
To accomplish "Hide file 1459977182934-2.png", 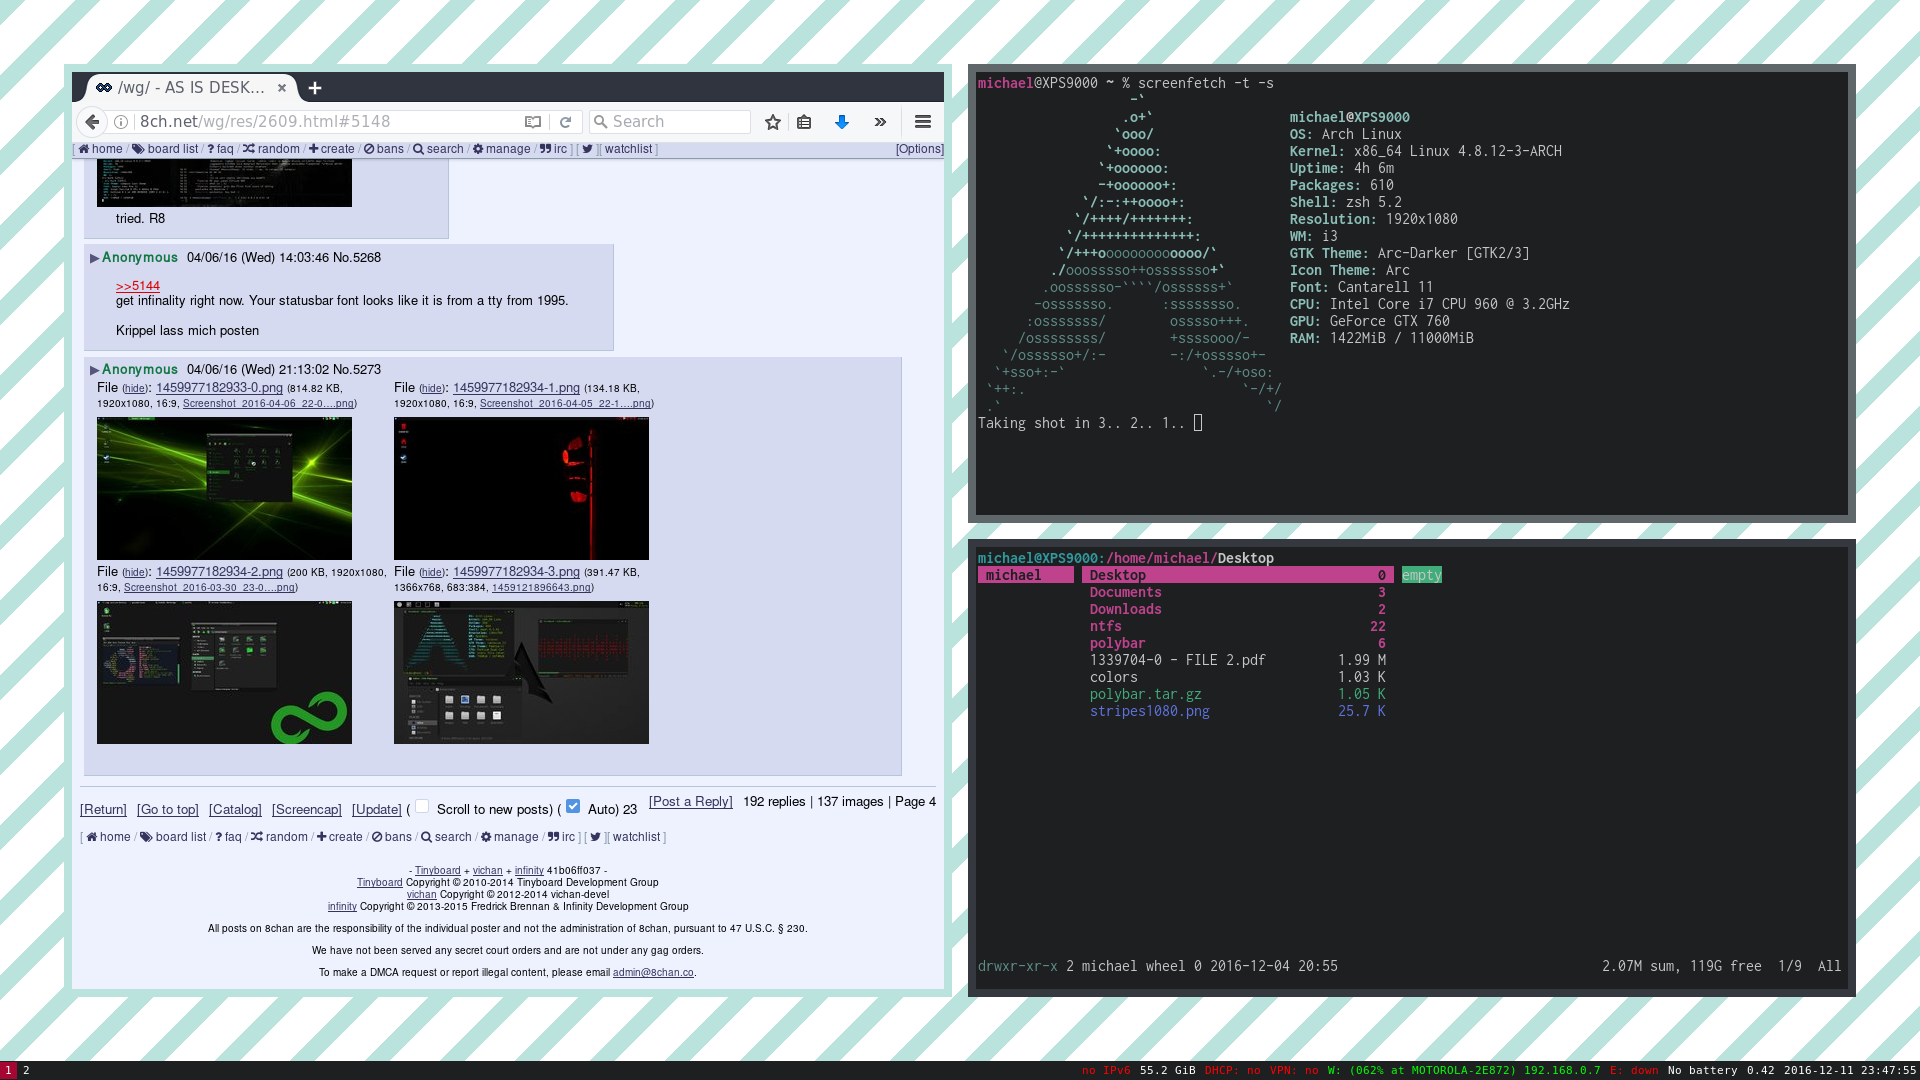I will (x=135, y=573).
